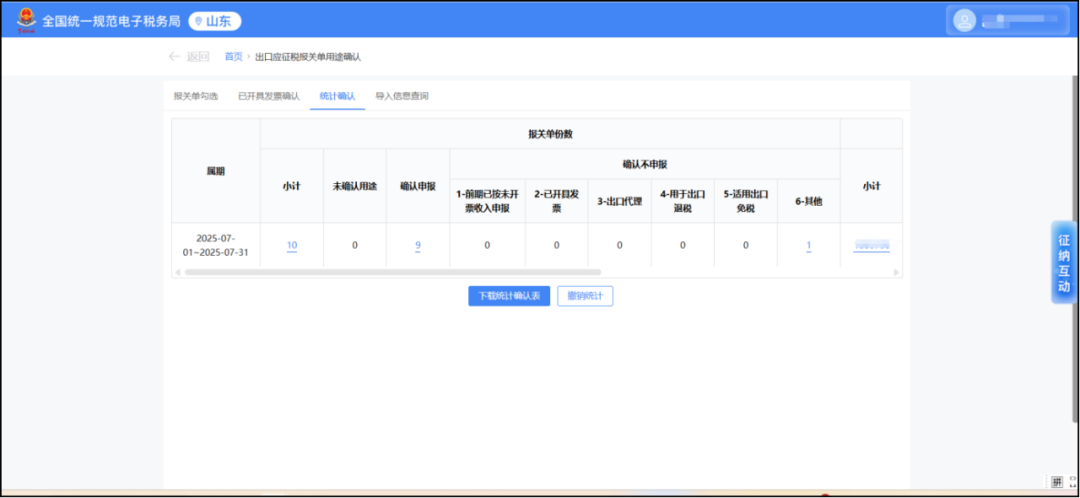Click the 1-前期已按未开票收入申报 header
1080x498 pixels.
(487, 201)
